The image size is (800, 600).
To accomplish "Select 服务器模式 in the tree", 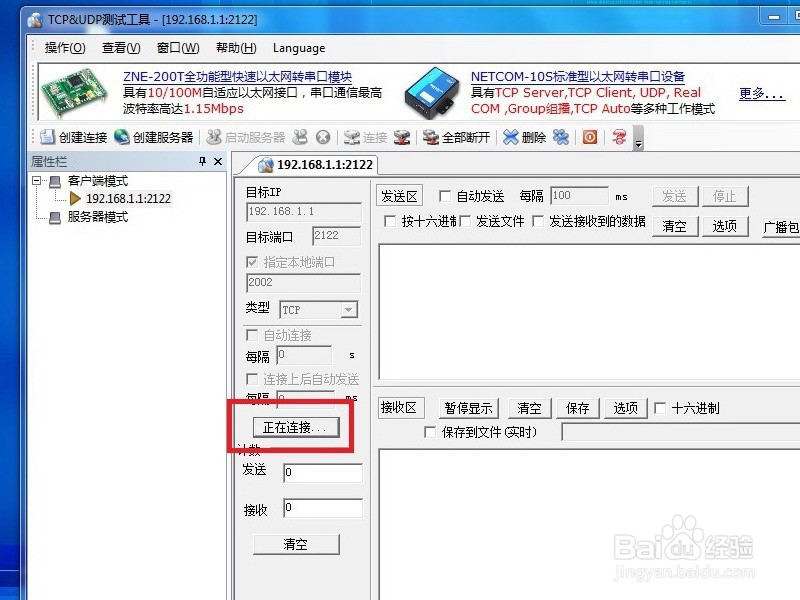I will 97,217.
